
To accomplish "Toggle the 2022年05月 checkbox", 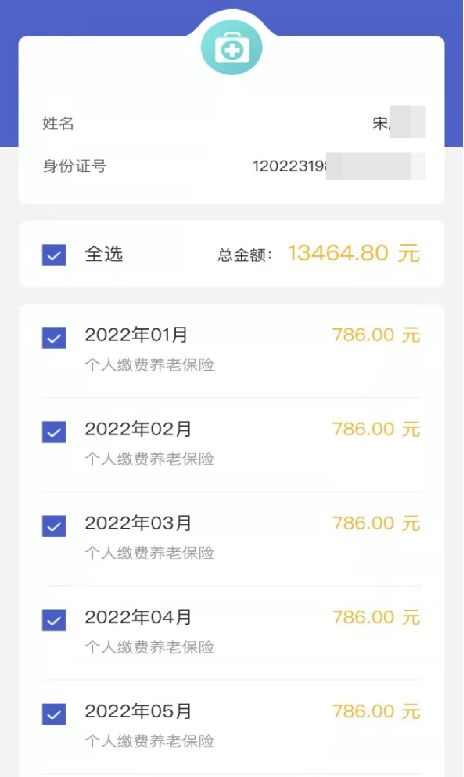I will coord(54,714).
